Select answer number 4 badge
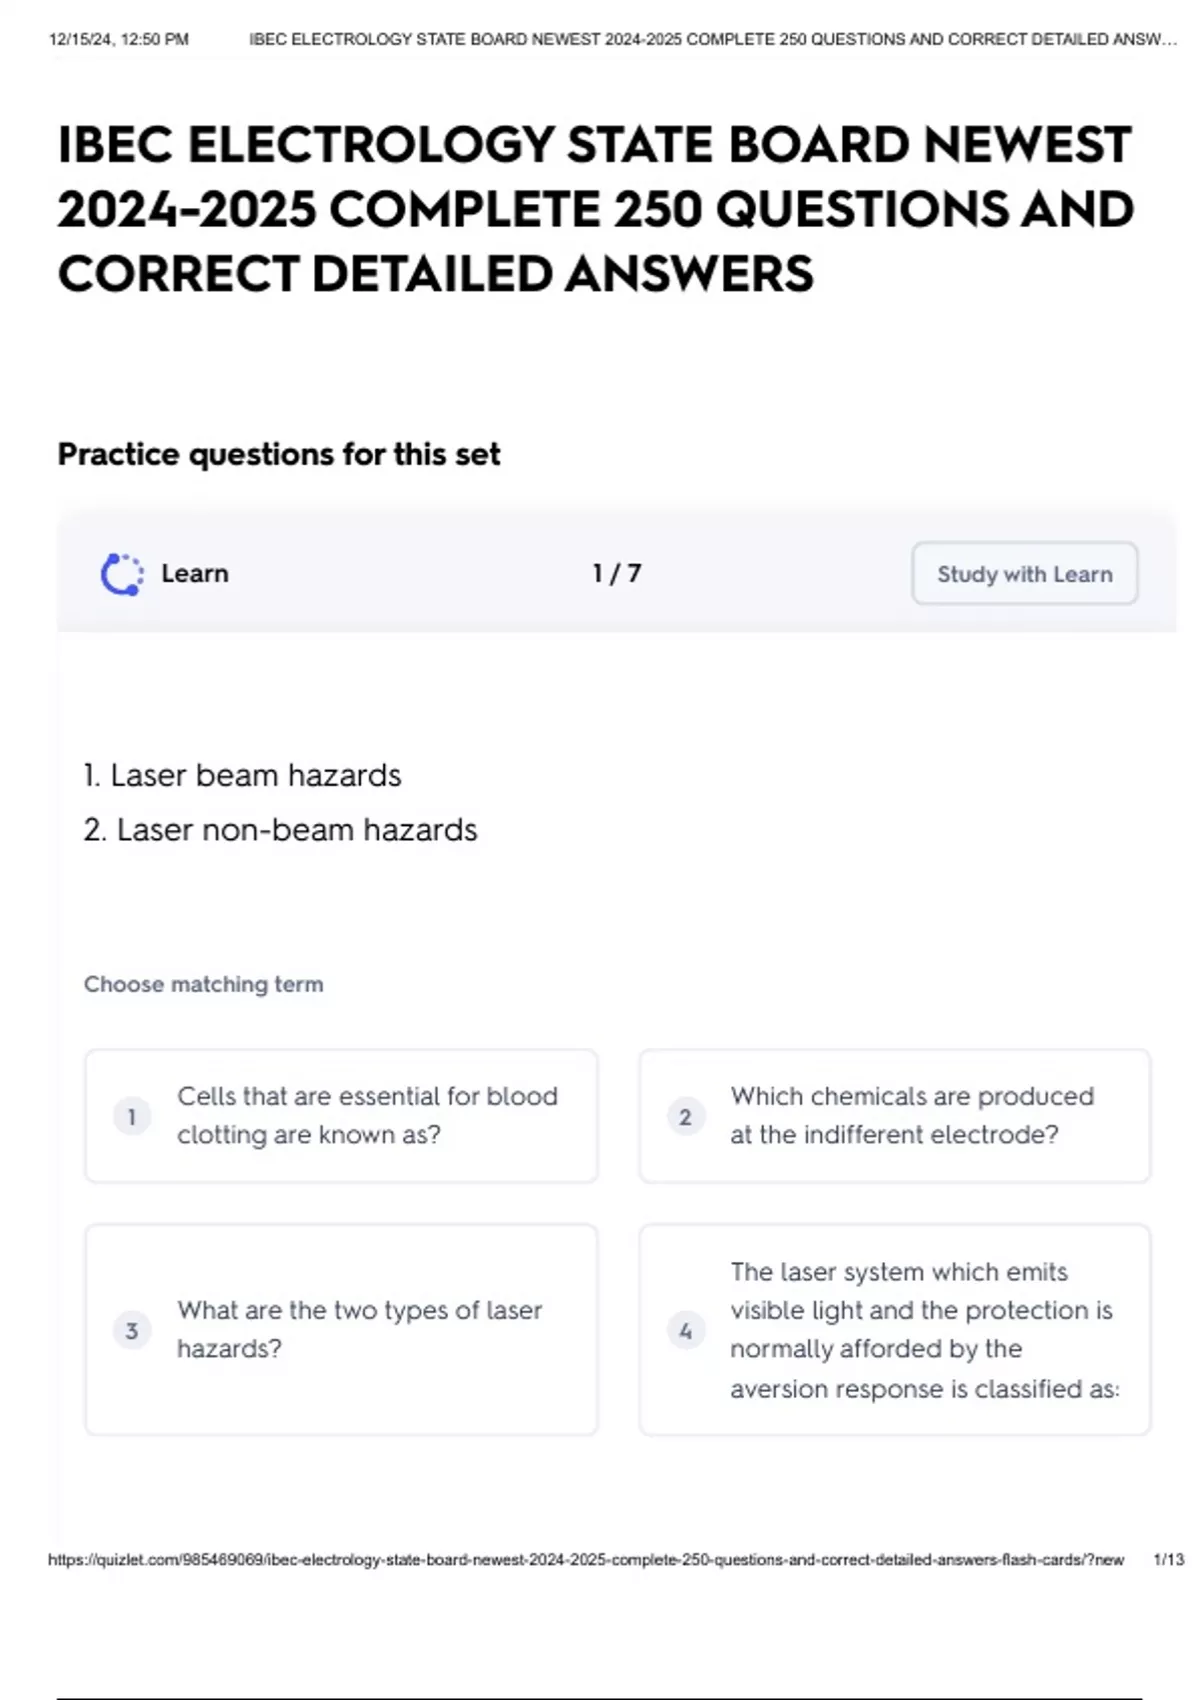 pyautogui.click(x=685, y=1330)
